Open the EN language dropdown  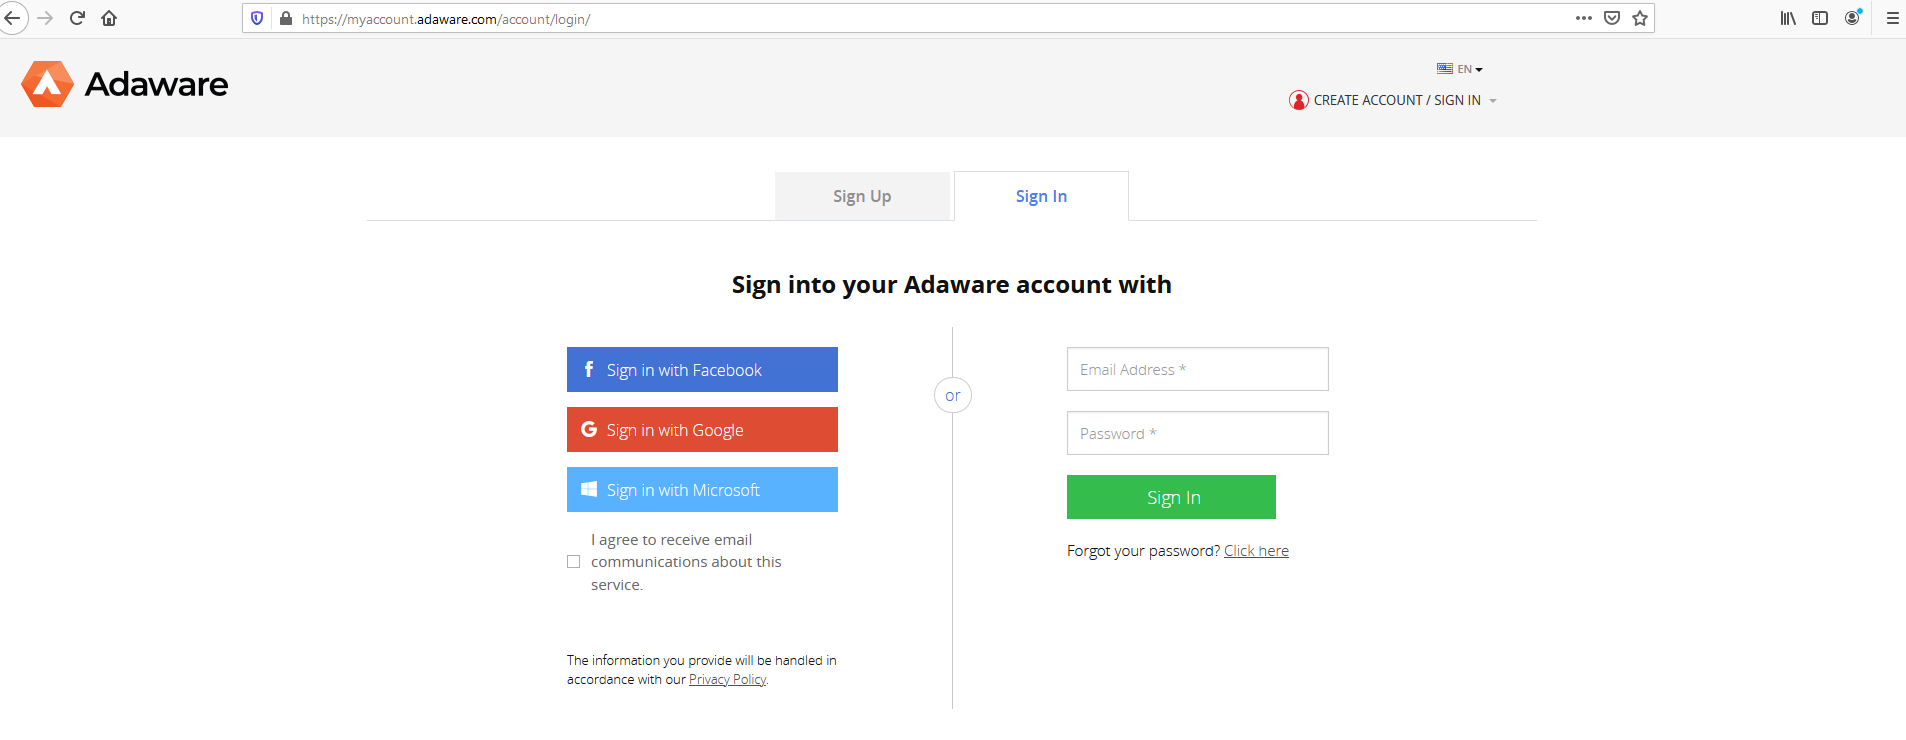tap(1461, 69)
